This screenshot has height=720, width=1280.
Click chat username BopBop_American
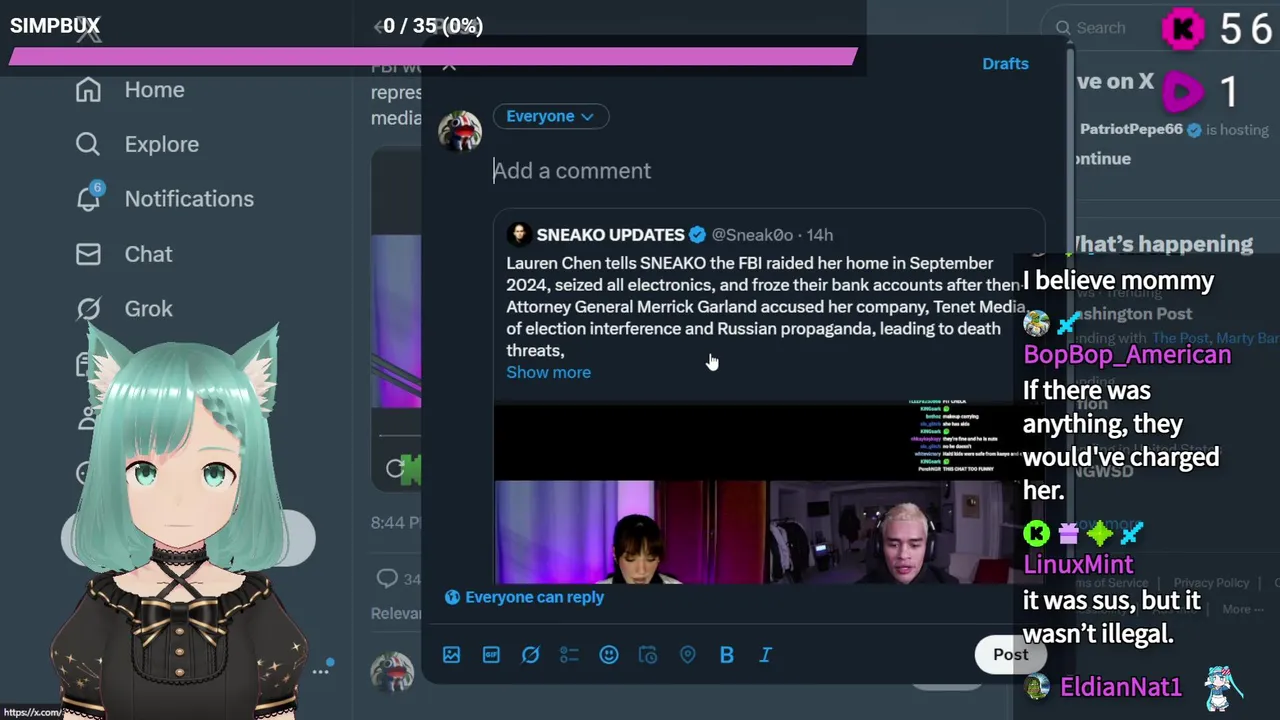pos(1127,355)
